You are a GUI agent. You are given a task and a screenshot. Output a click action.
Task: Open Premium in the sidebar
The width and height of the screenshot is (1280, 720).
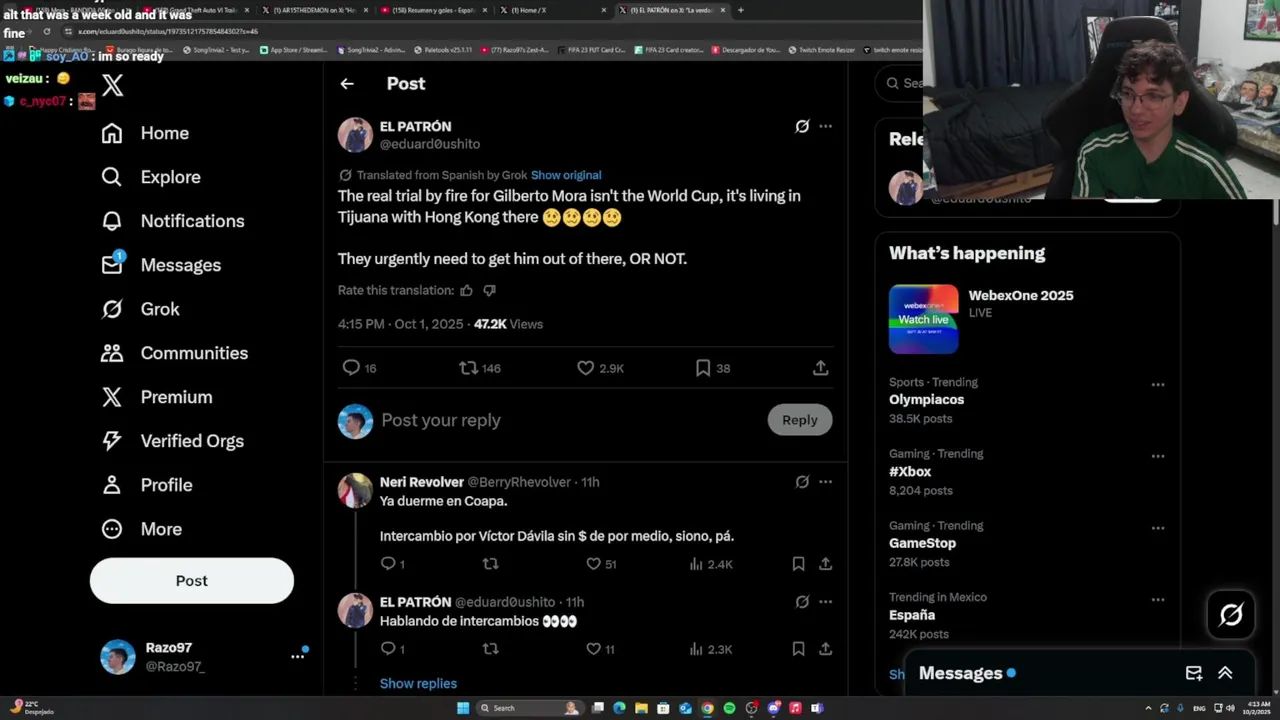click(156, 397)
